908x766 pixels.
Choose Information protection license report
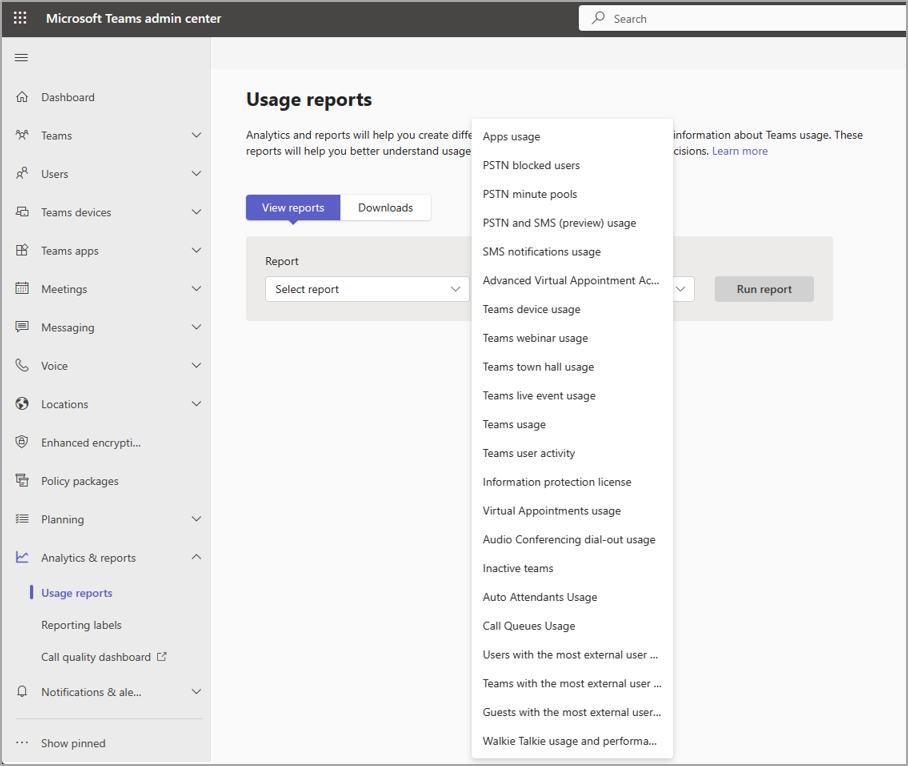[x=572, y=482]
